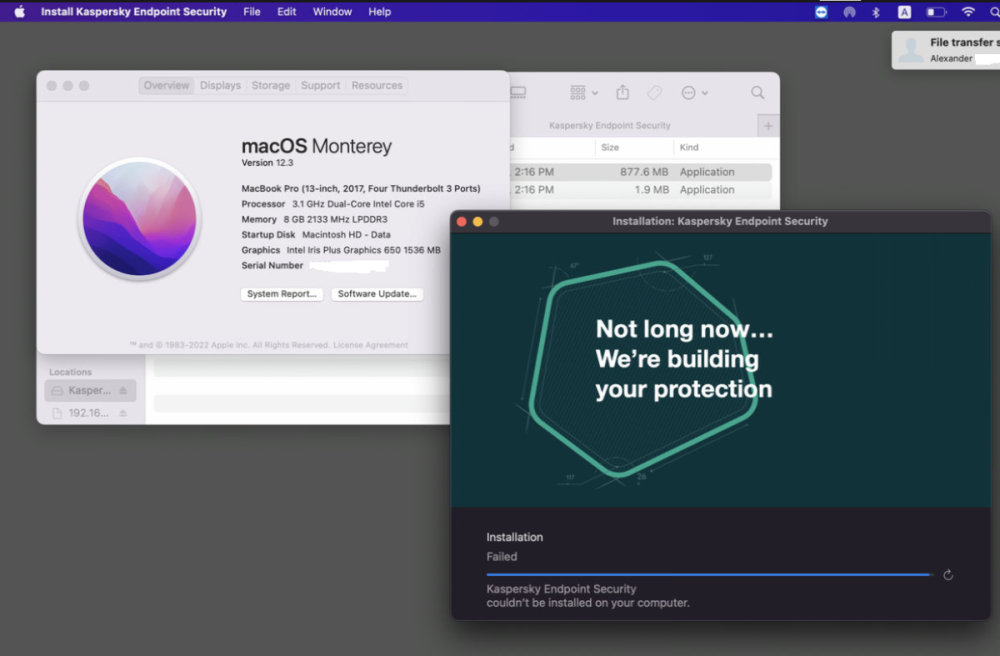
Task: Open Finder group-by dropdown
Action: pyautogui.click(x=584, y=93)
